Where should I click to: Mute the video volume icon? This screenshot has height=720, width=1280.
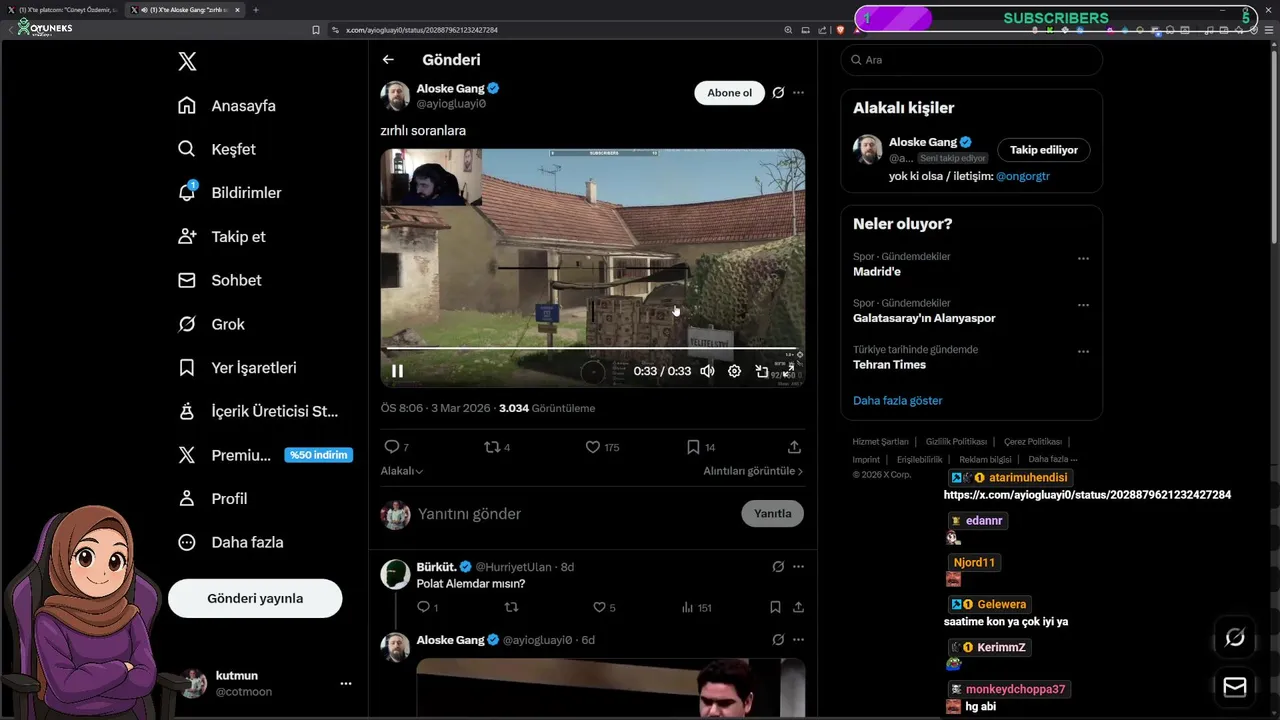(x=707, y=371)
